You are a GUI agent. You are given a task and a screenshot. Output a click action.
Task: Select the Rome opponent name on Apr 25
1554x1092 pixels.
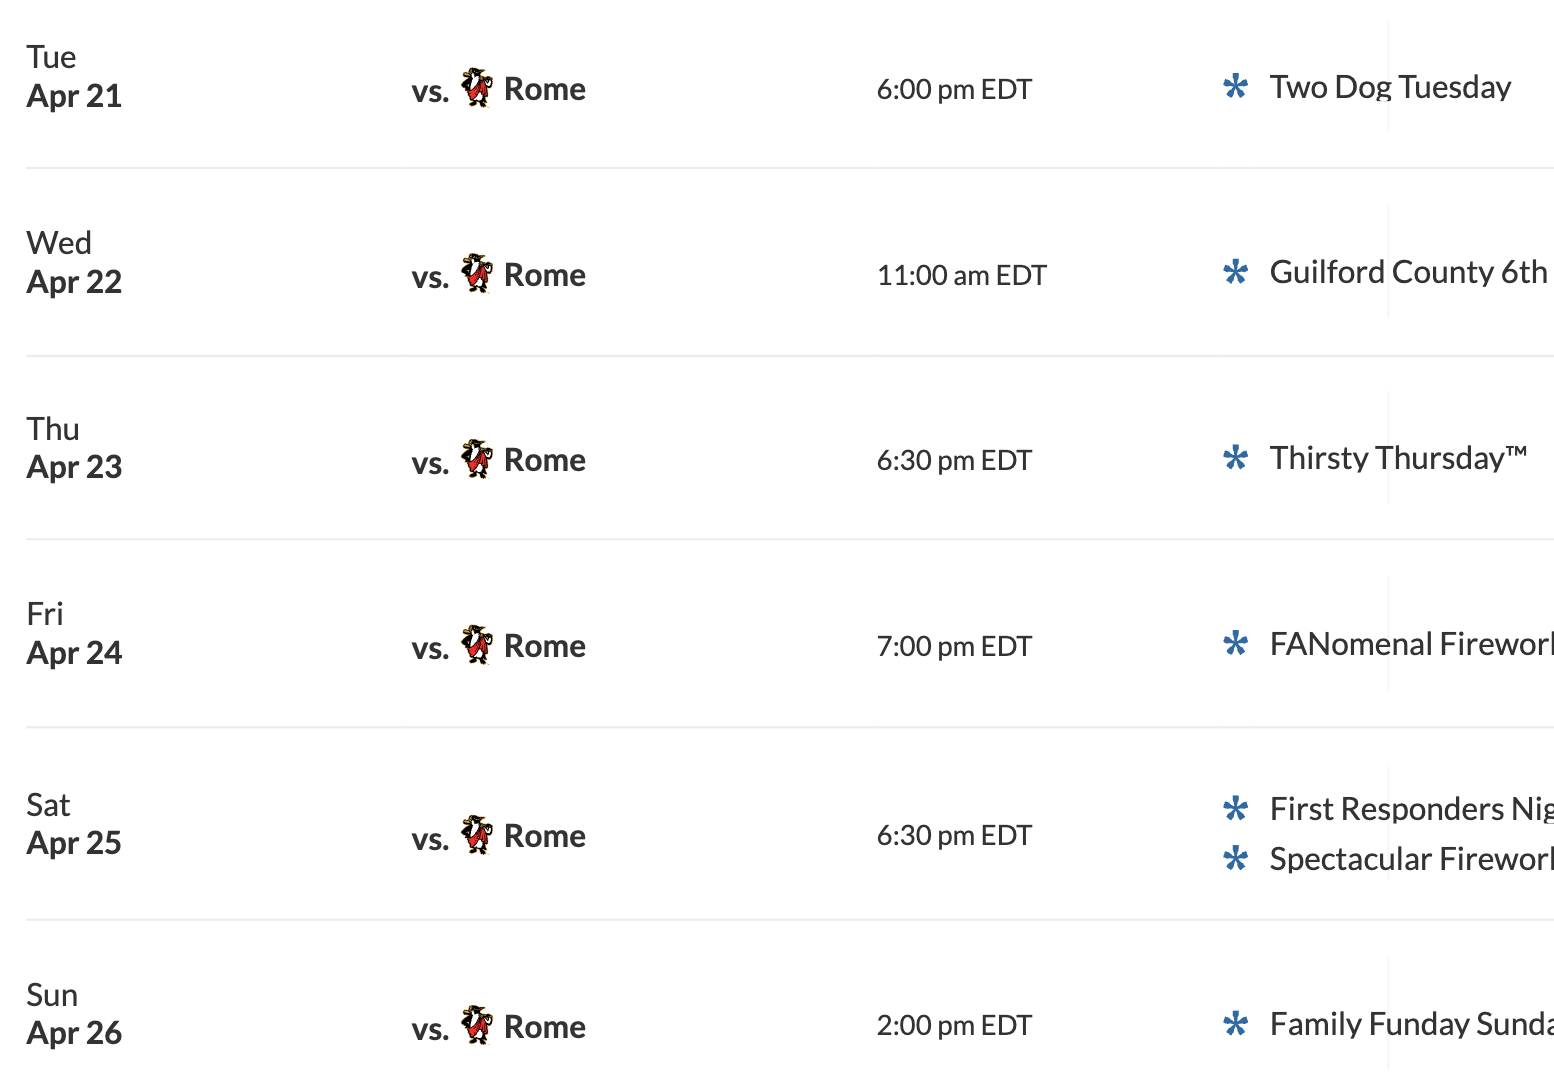click(x=545, y=836)
